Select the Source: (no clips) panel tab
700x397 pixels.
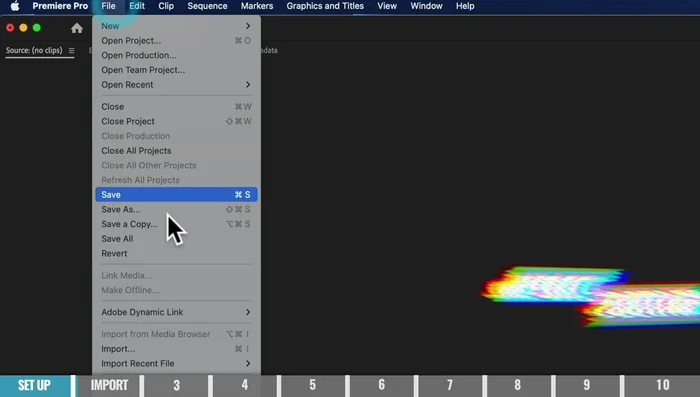(34, 50)
